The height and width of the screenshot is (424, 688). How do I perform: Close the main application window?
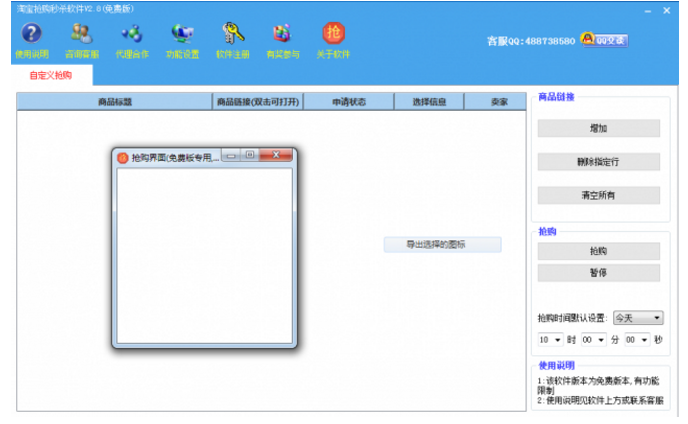[666, 11]
